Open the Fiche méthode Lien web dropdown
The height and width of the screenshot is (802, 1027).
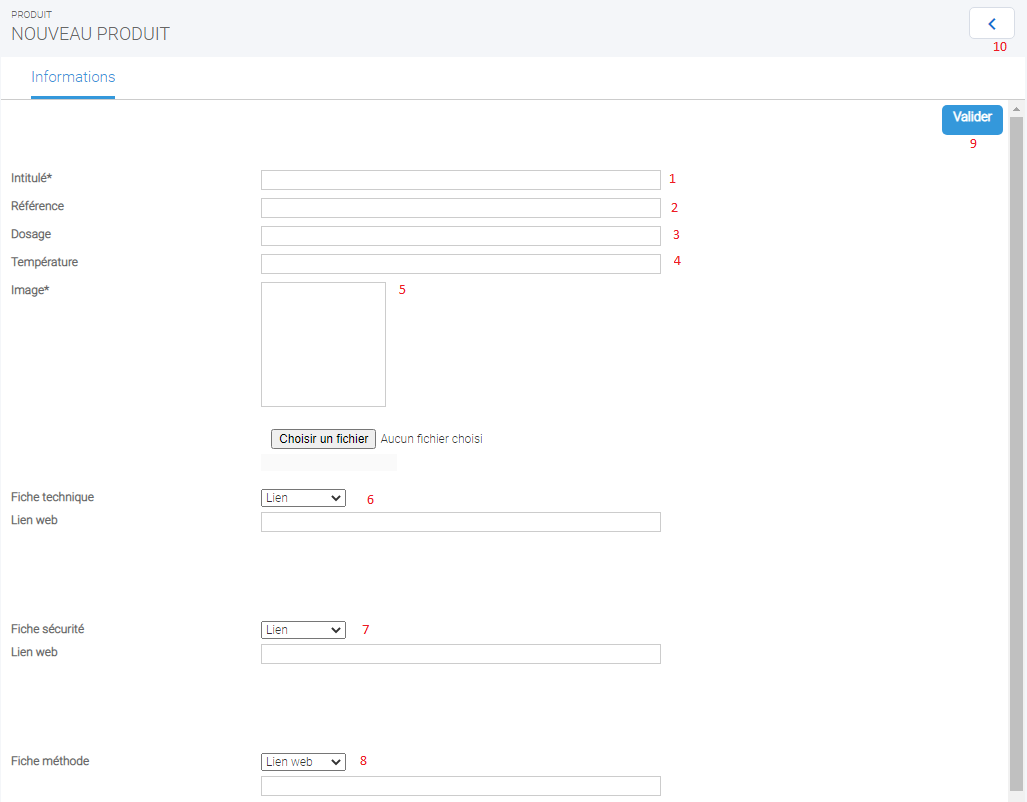pyautogui.click(x=303, y=762)
